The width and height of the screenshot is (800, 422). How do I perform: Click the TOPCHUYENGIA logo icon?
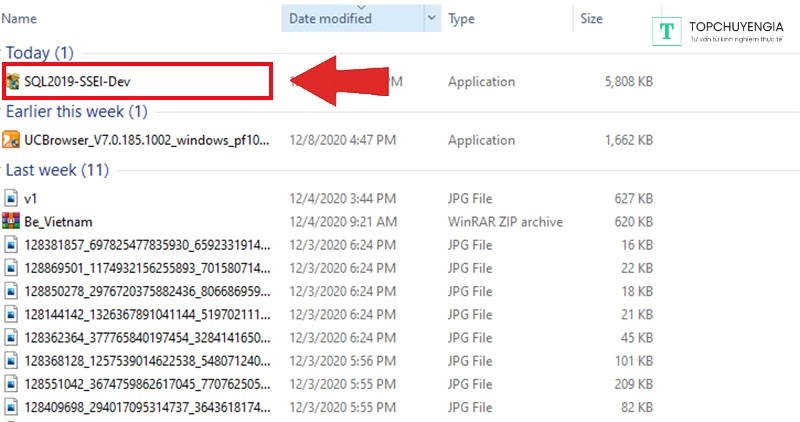(x=666, y=32)
